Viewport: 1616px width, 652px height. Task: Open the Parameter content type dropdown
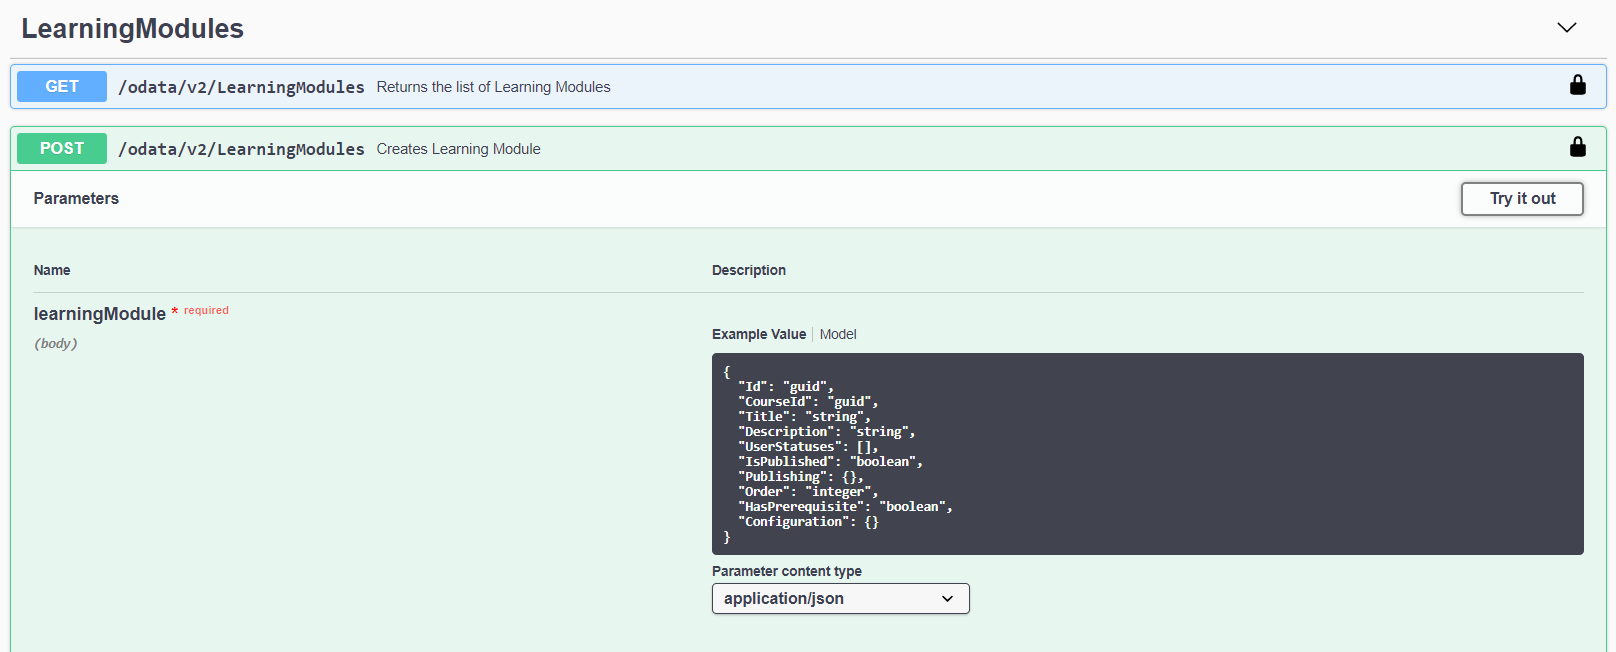pyautogui.click(x=840, y=599)
